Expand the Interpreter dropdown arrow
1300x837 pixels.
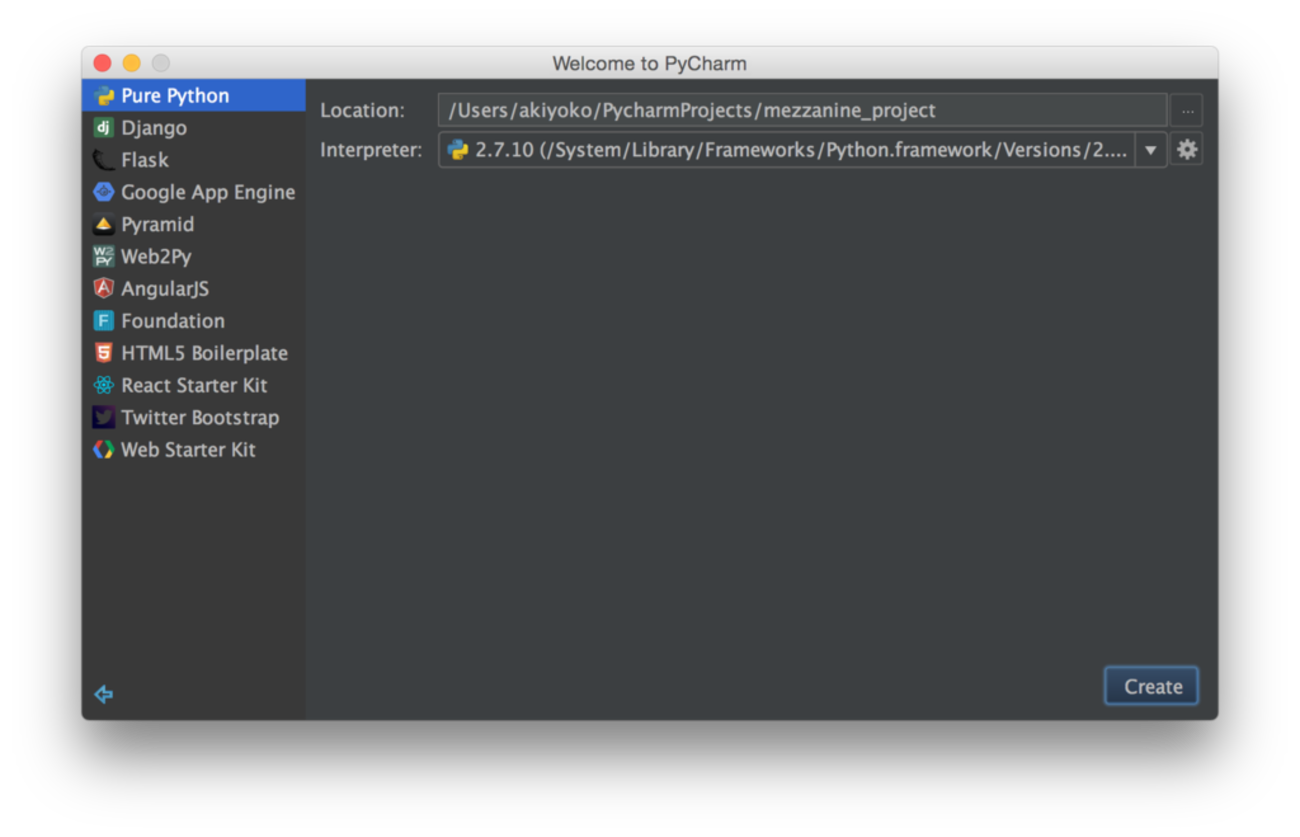point(1151,150)
